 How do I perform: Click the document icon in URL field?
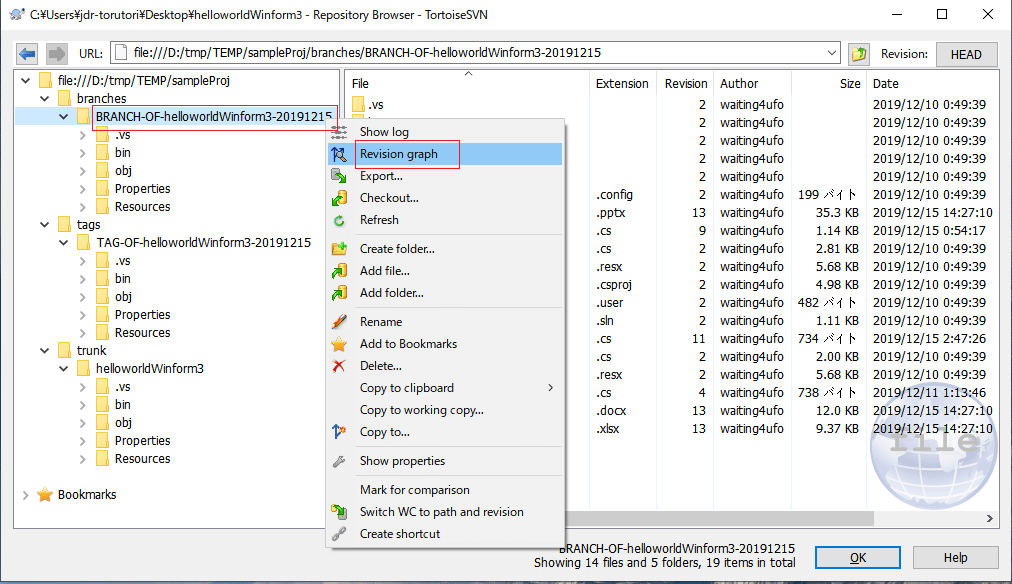point(120,53)
